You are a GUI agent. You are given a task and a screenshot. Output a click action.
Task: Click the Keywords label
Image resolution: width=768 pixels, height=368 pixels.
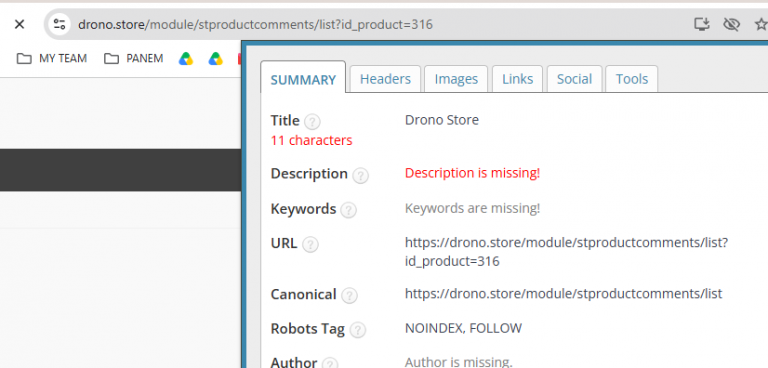[x=303, y=209]
